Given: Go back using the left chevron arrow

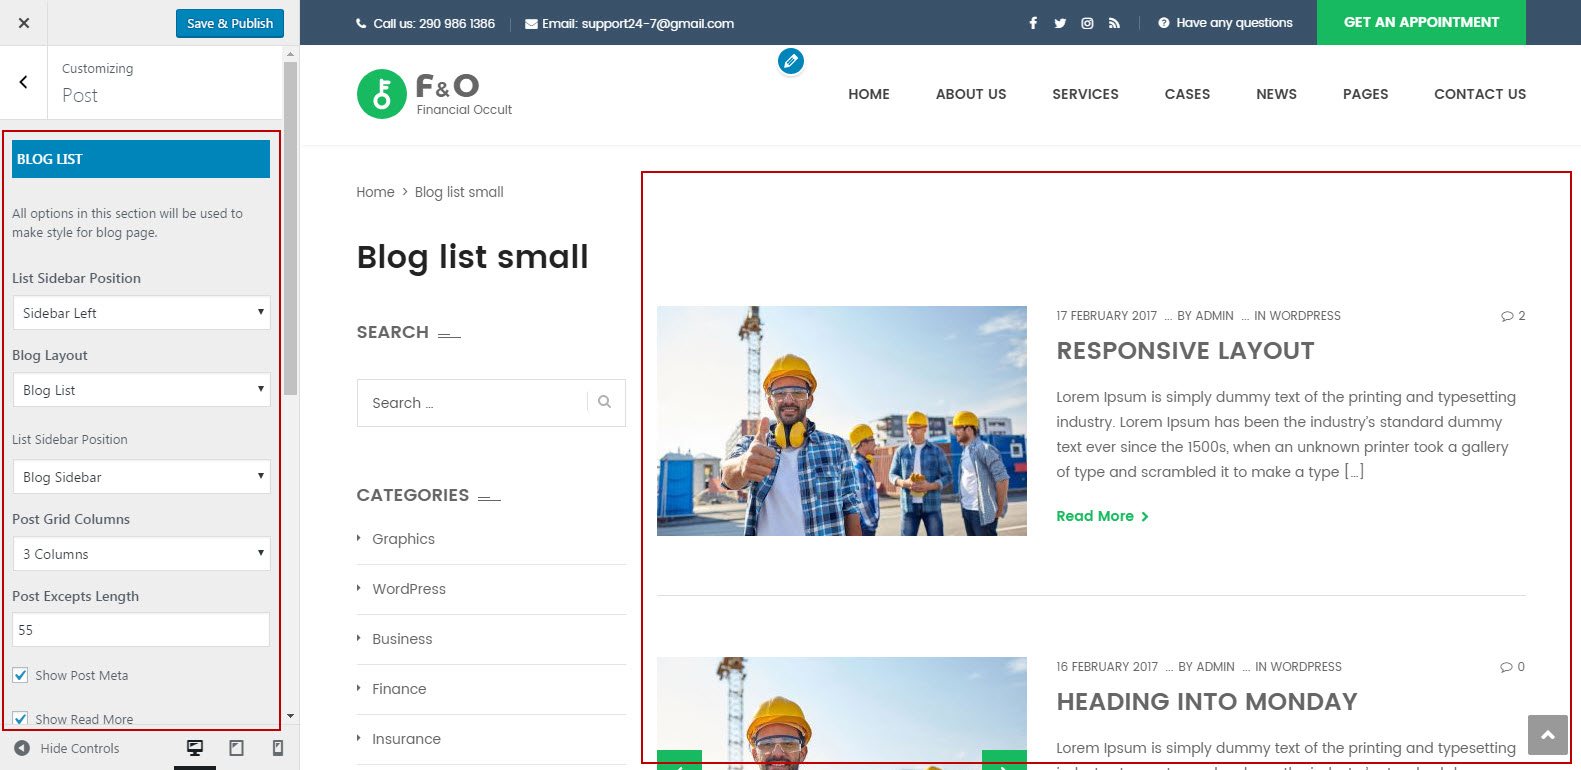Looking at the screenshot, I should 24,82.
